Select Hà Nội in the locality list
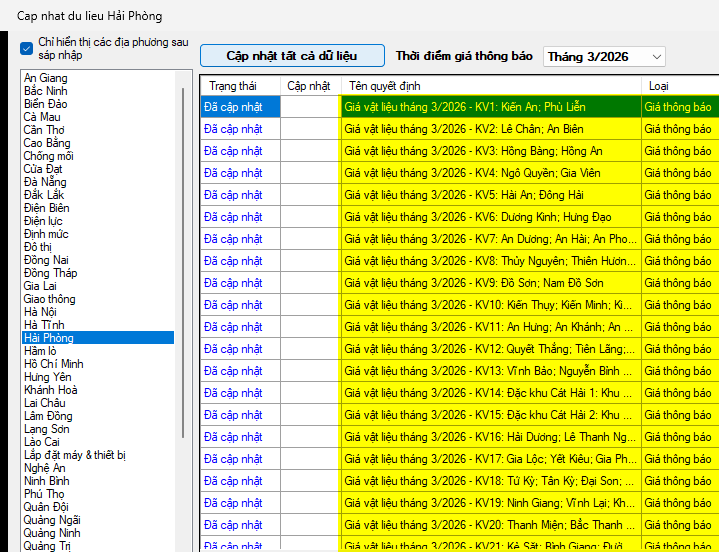719x552 pixels. (41, 312)
